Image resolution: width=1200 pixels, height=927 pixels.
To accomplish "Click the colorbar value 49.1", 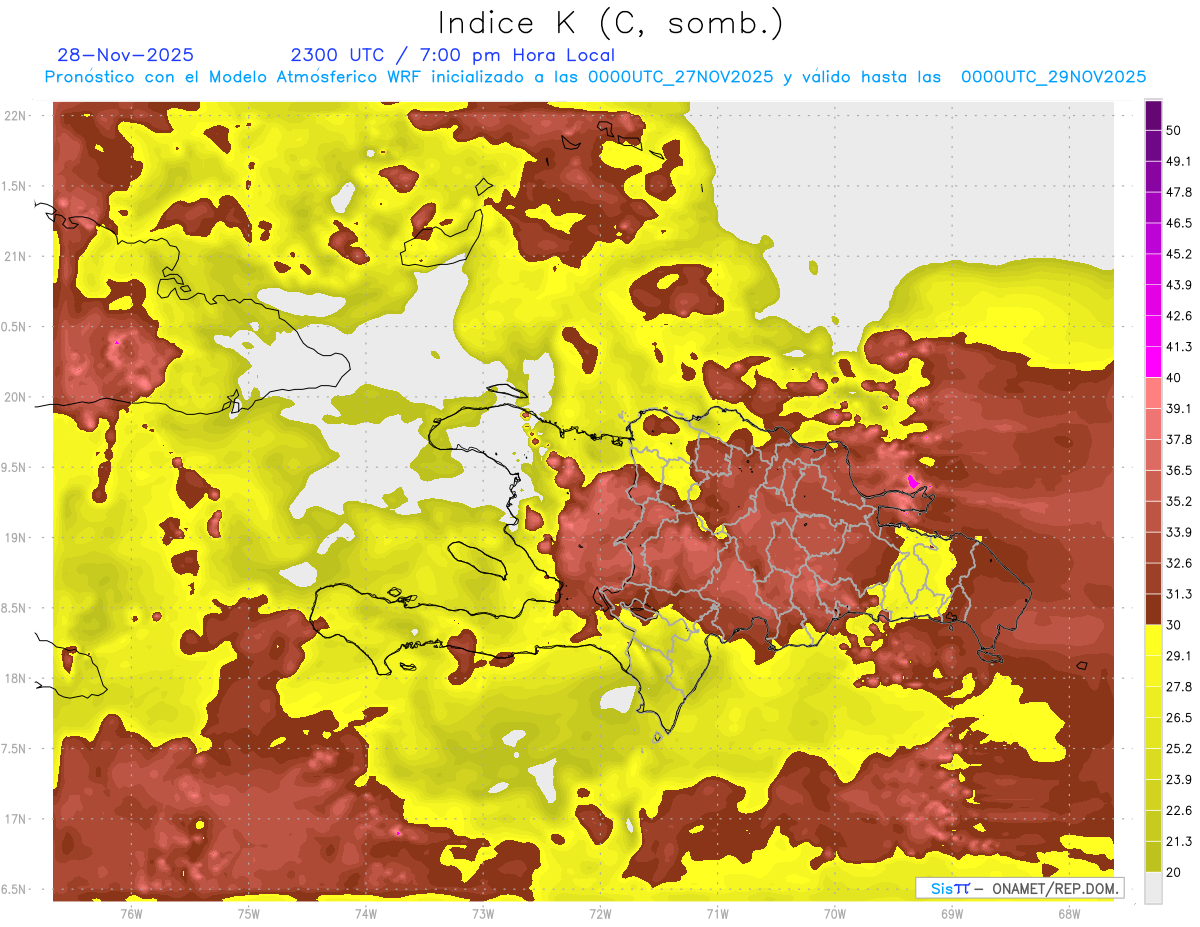I will tap(1179, 162).
